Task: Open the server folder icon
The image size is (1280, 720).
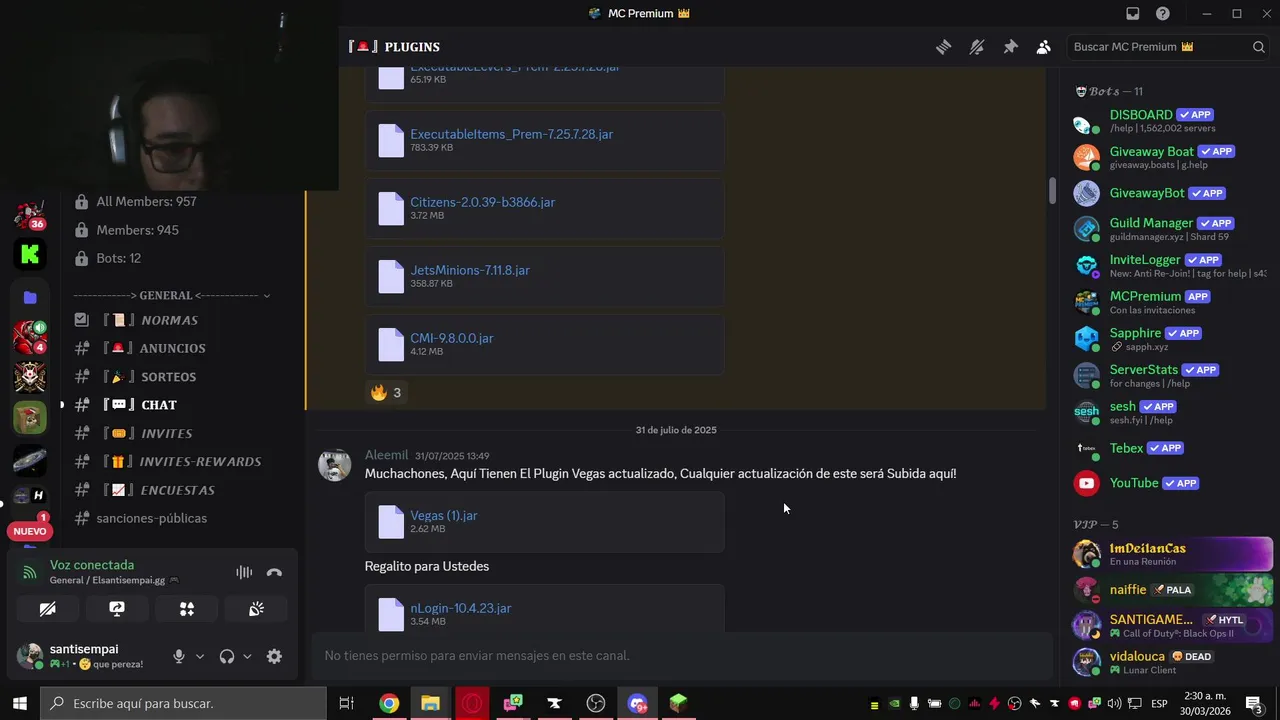Action: click(x=30, y=297)
